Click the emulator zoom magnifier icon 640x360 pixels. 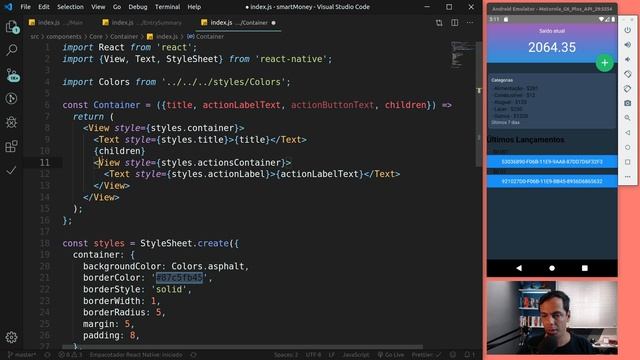pos(628,118)
